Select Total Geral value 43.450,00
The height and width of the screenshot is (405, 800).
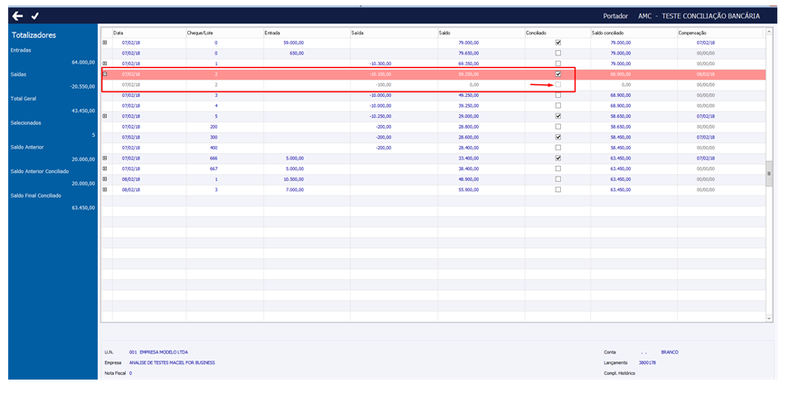click(x=83, y=111)
